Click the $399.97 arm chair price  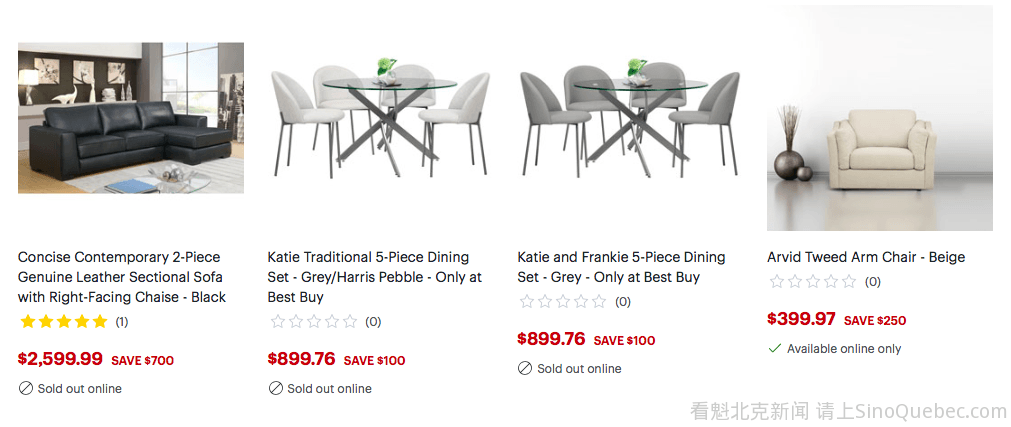[x=801, y=319]
